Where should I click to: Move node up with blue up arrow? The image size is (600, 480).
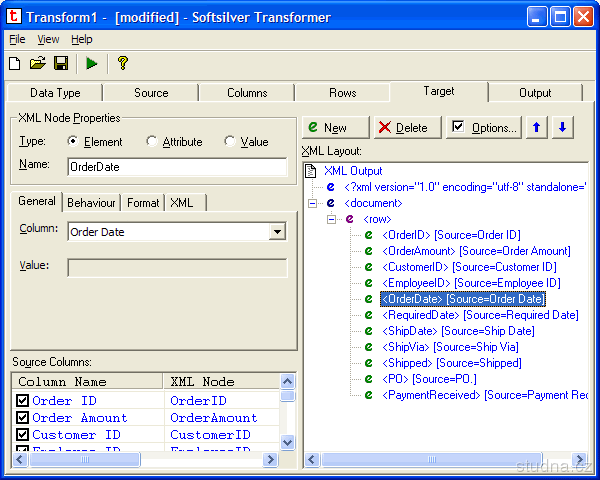pos(538,127)
